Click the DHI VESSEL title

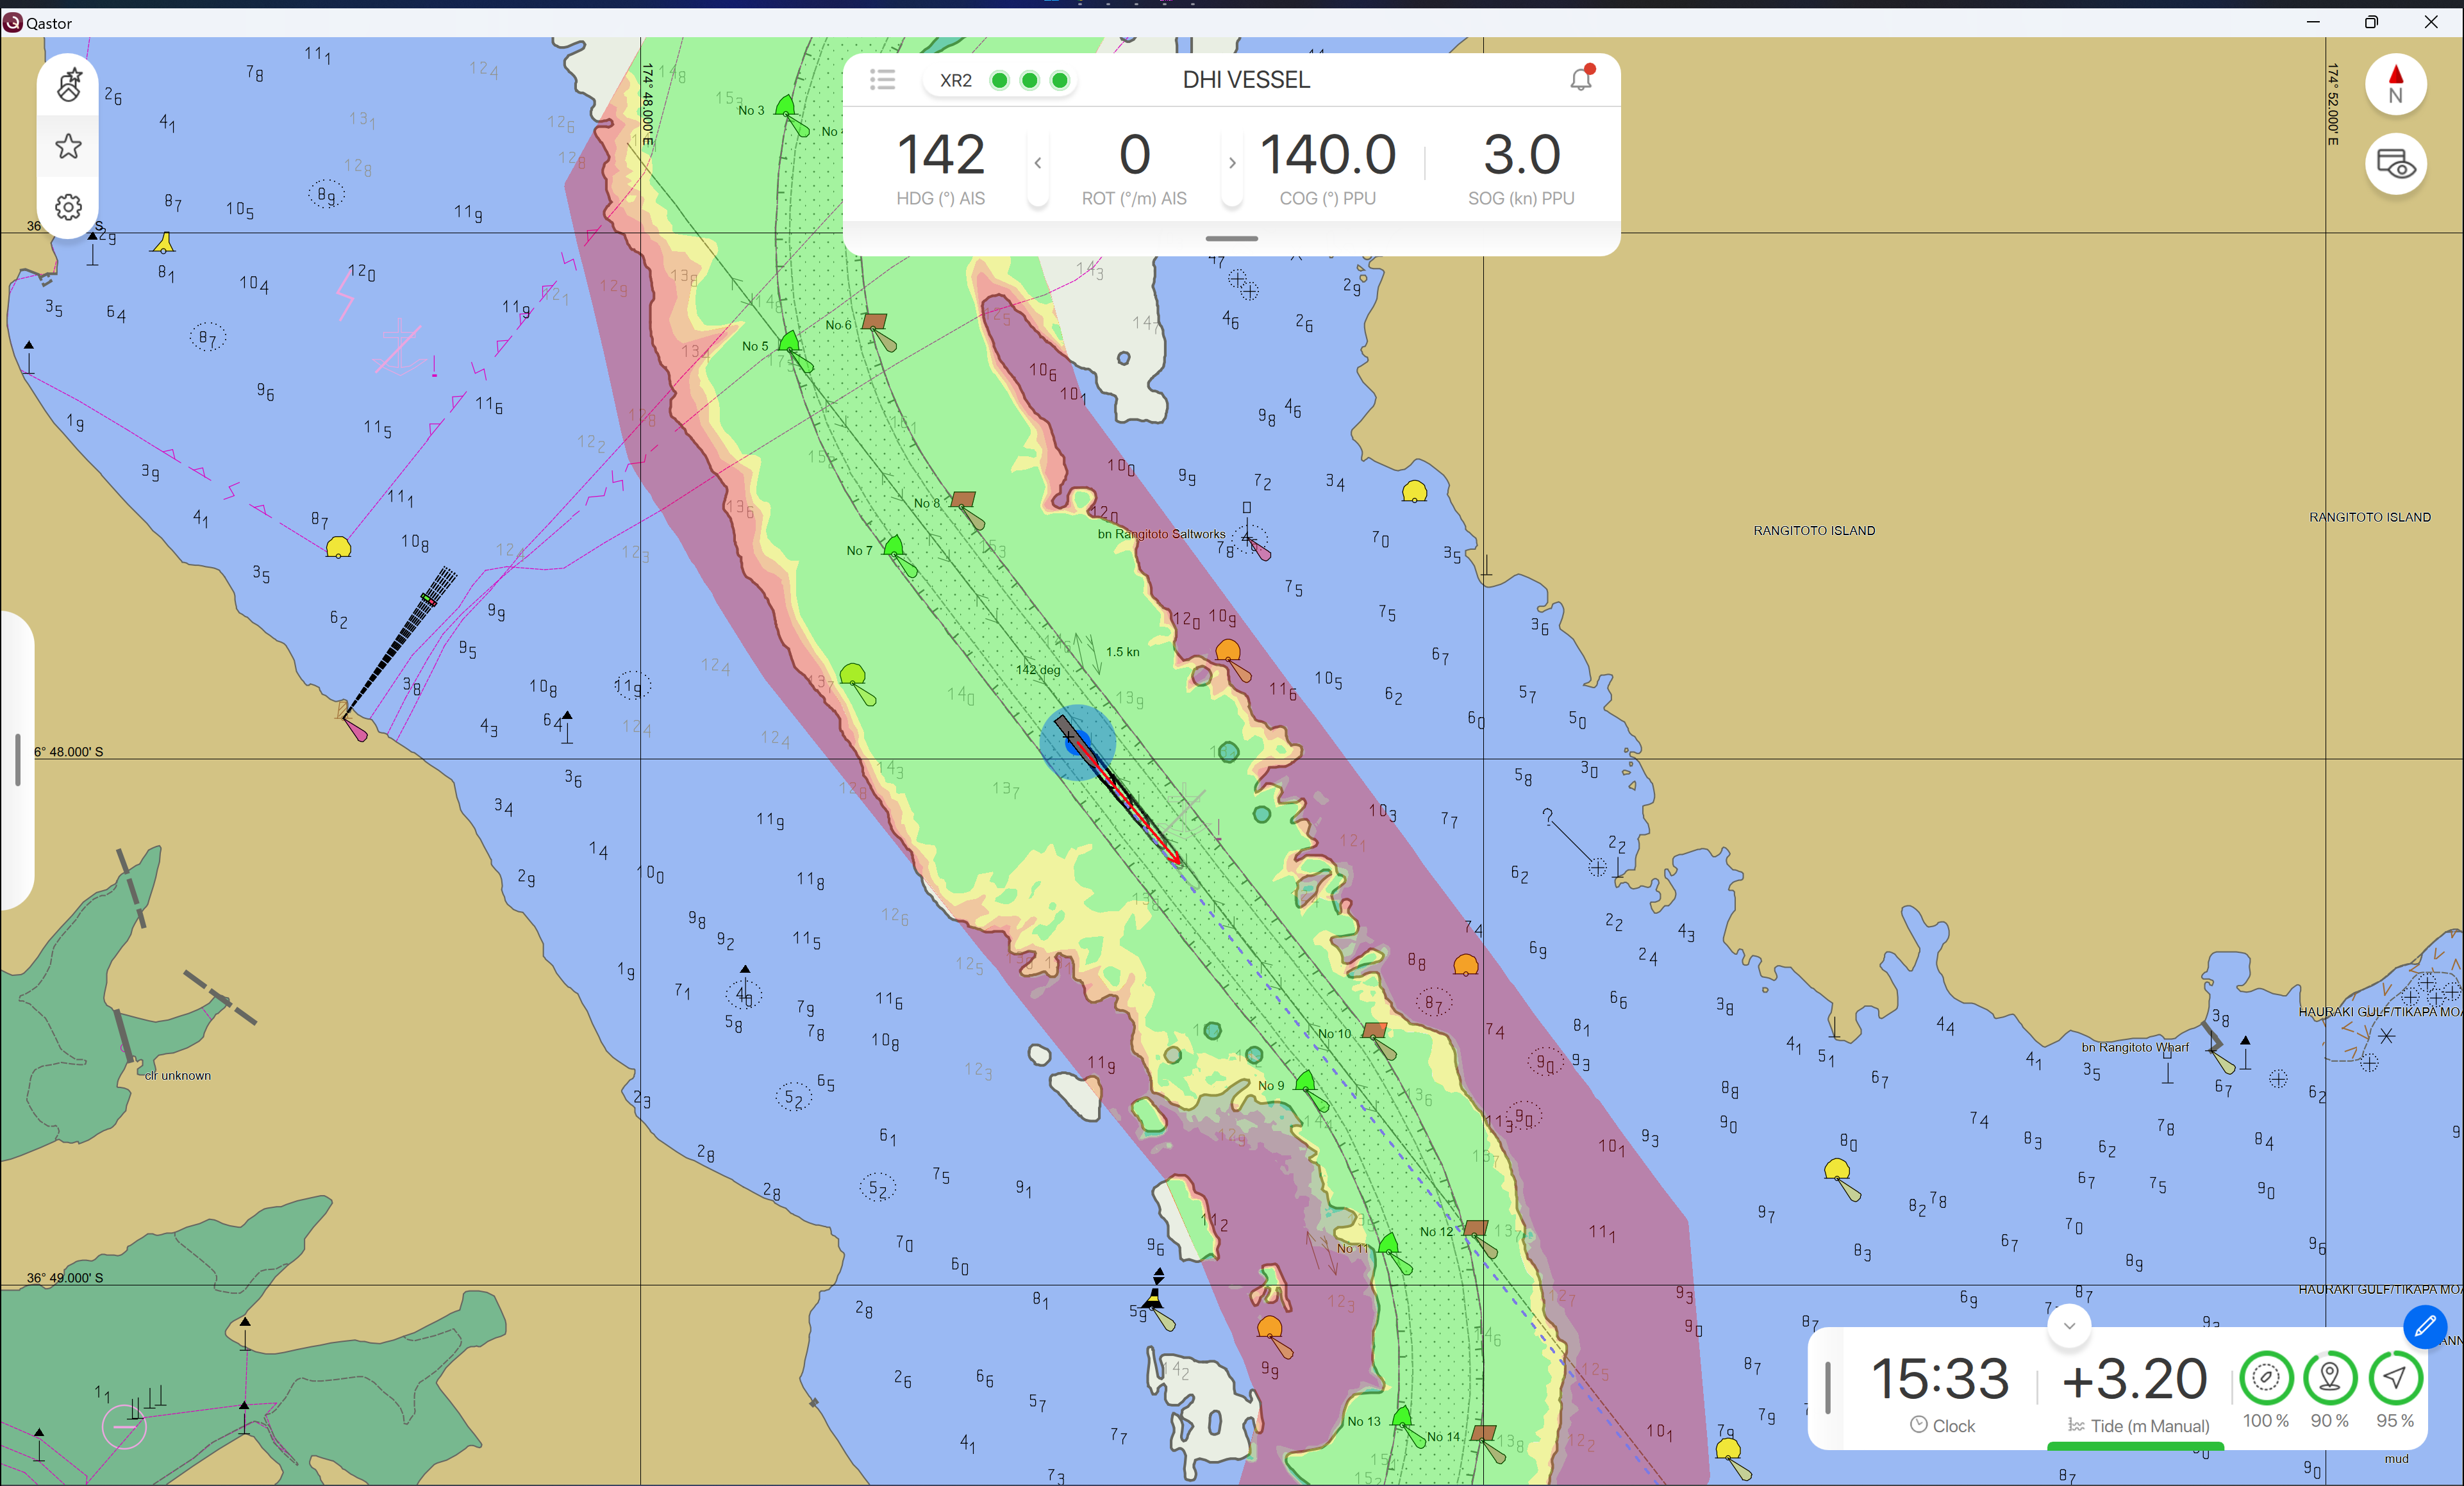point(1246,79)
